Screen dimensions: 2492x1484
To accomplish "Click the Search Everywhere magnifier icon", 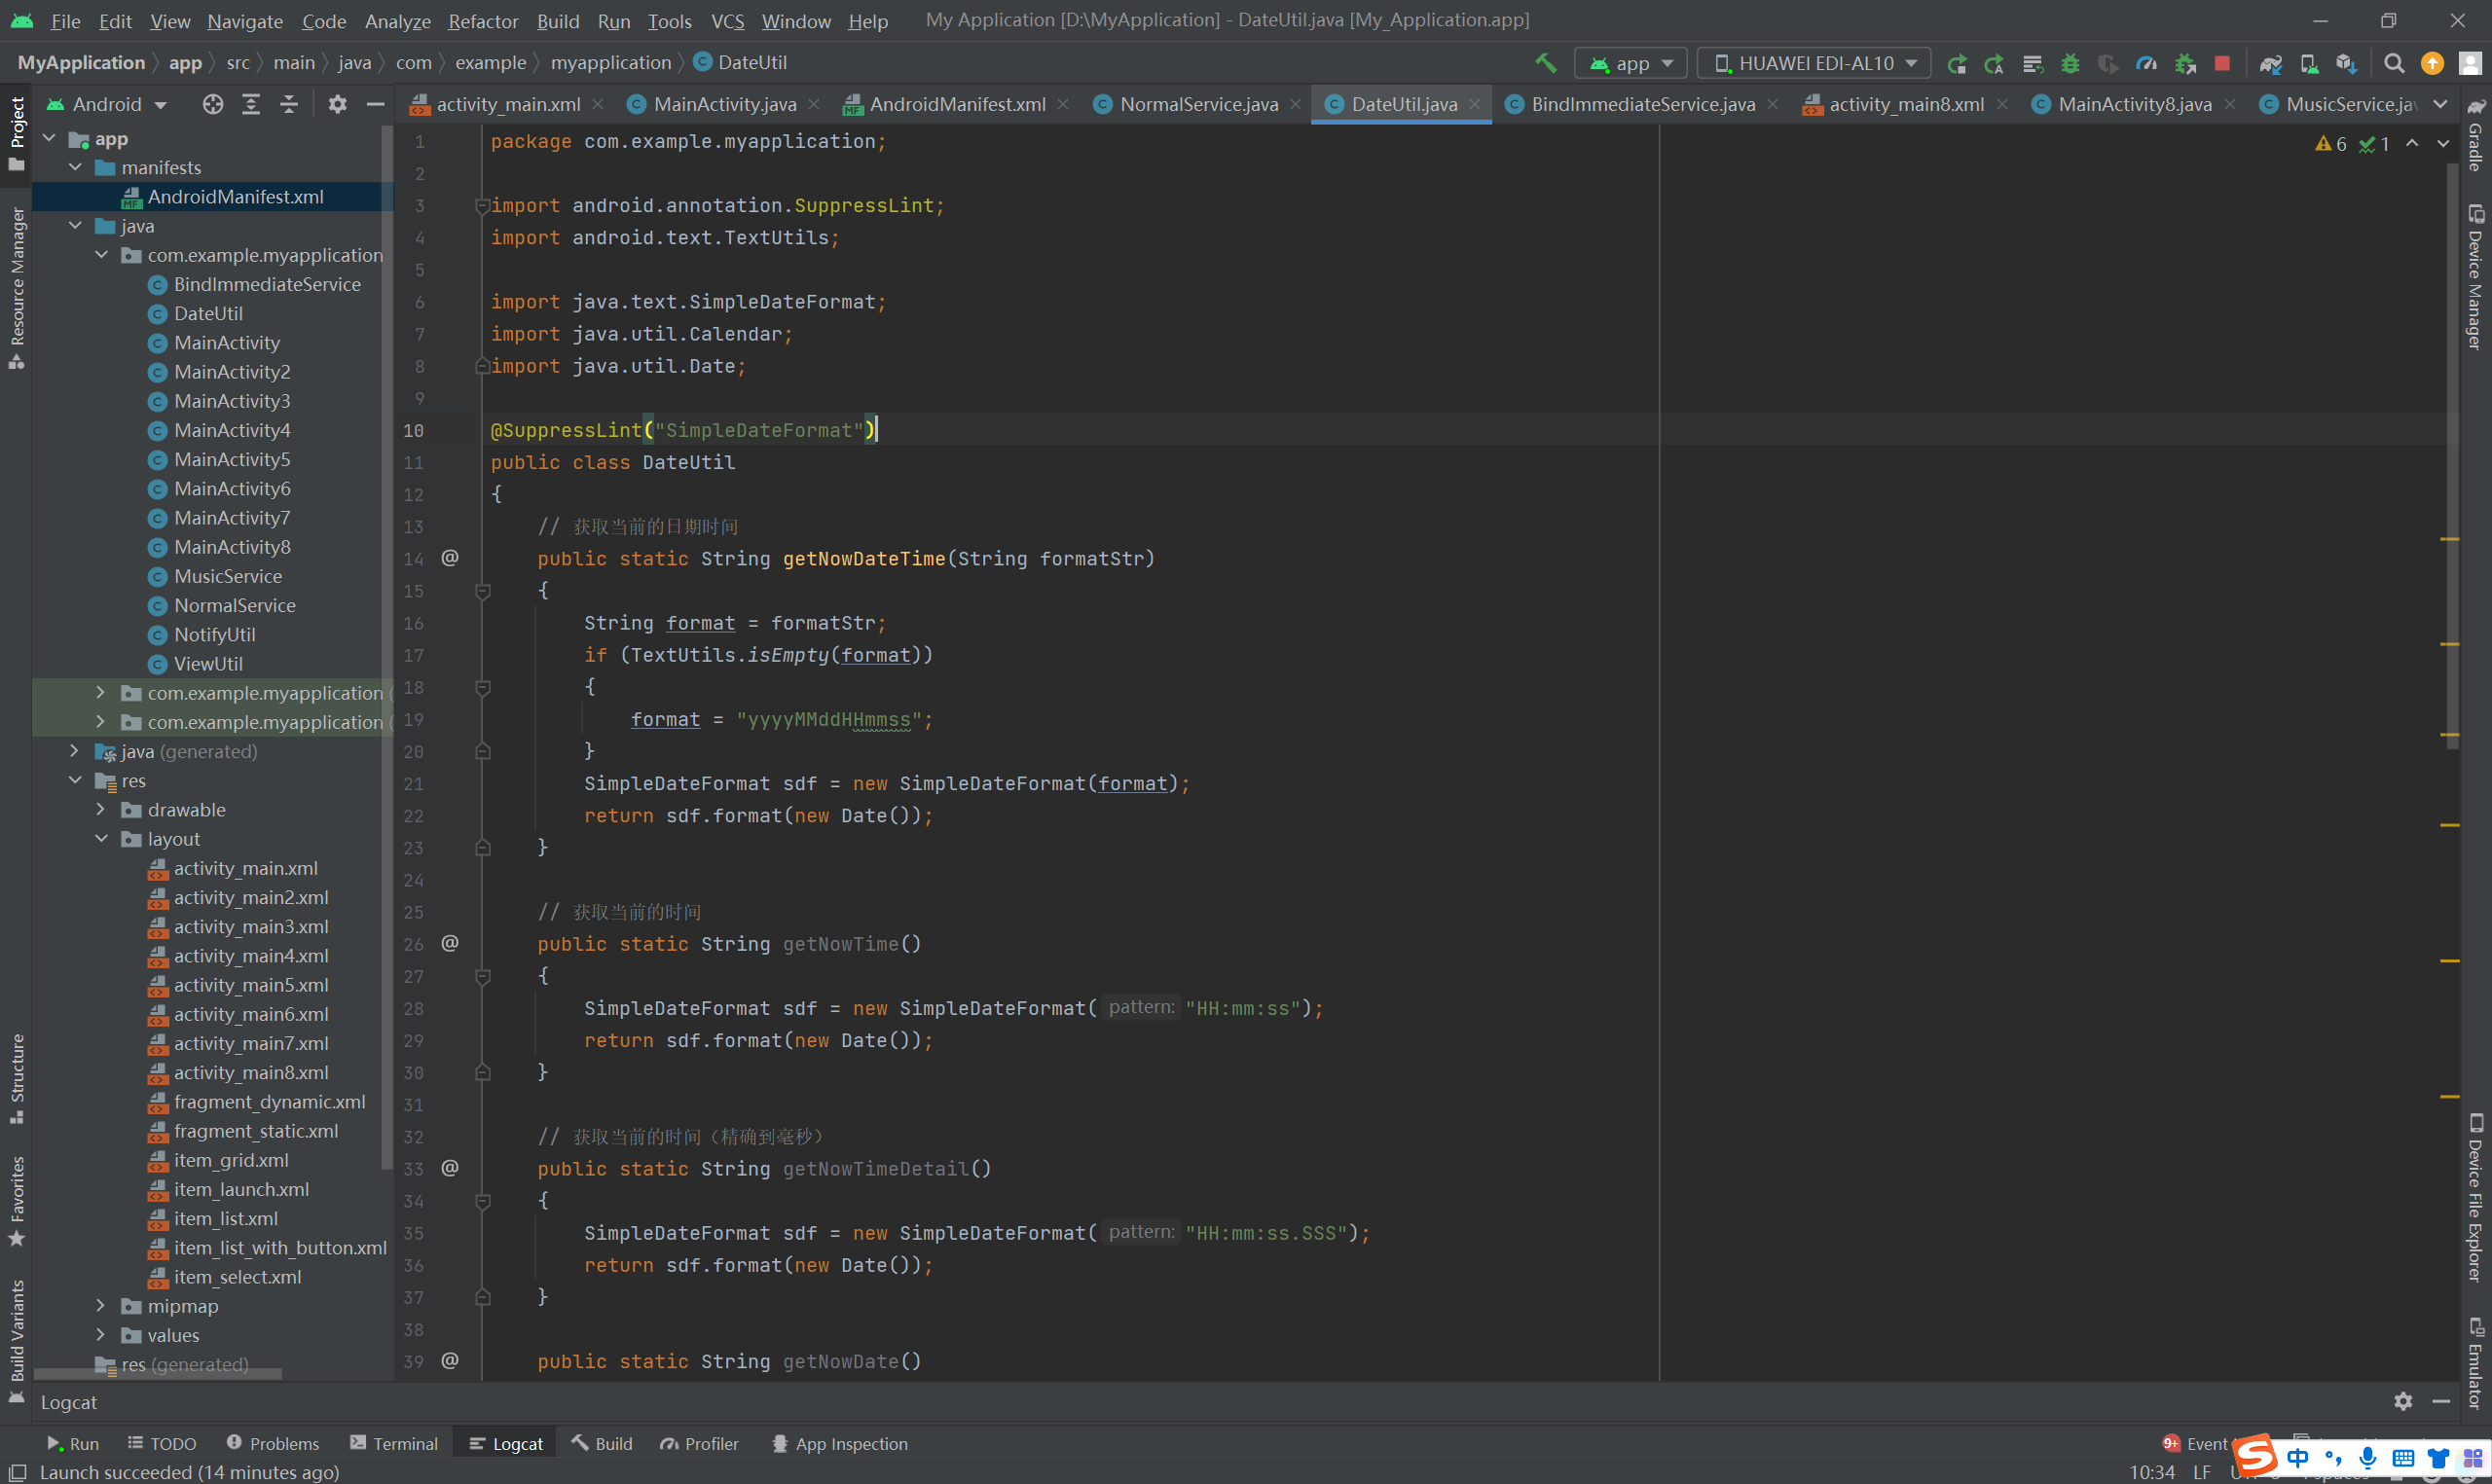I will click(2394, 63).
